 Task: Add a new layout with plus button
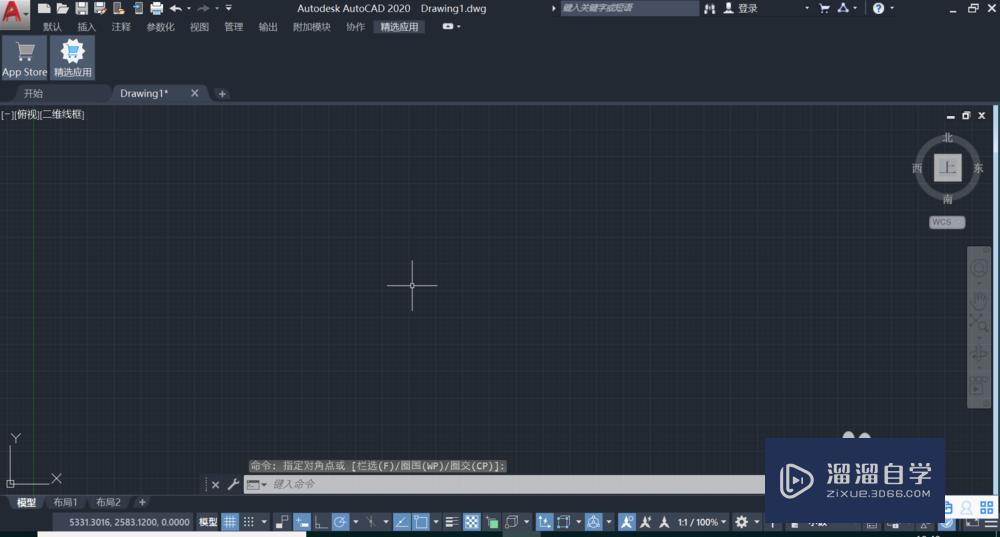[142, 503]
